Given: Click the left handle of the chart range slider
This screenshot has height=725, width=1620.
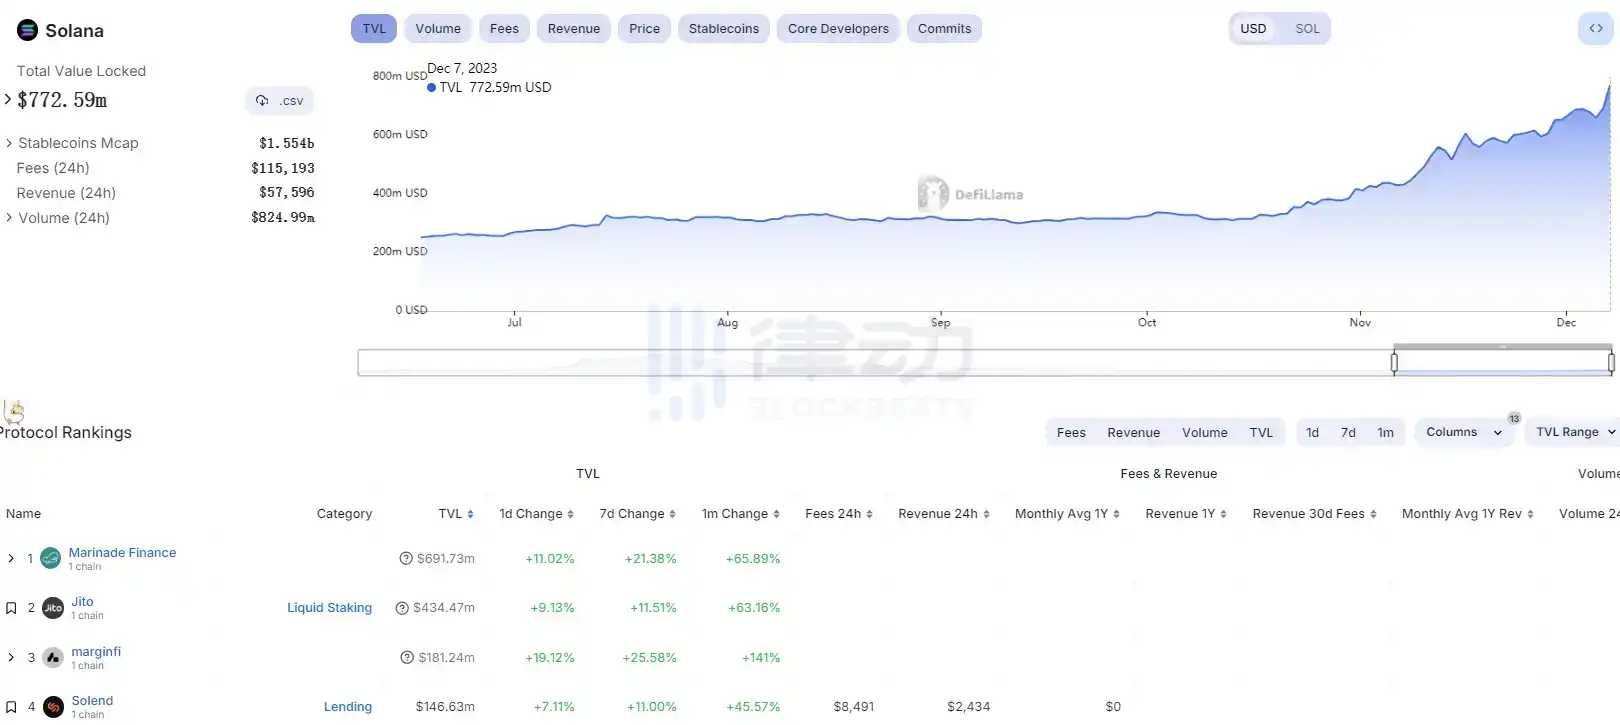Looking at the screenshot, I should 1394,363.
